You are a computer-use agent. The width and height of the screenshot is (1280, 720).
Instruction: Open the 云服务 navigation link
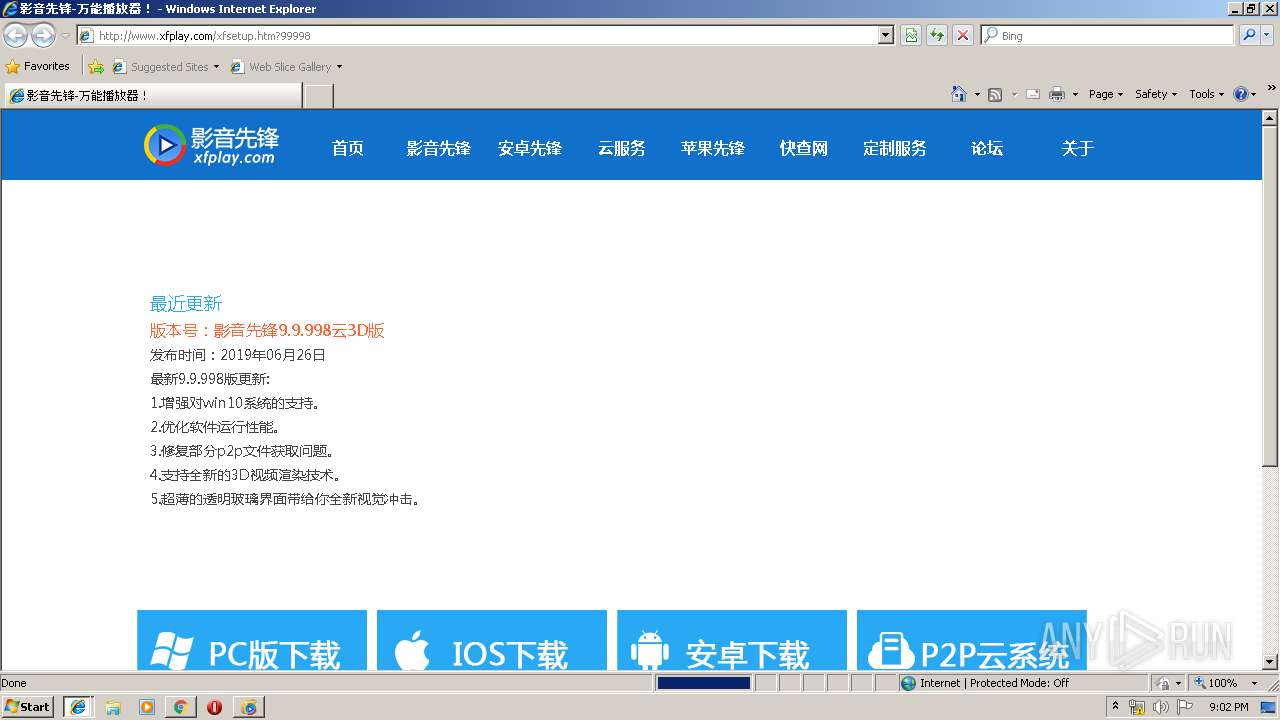coord(622,148)
